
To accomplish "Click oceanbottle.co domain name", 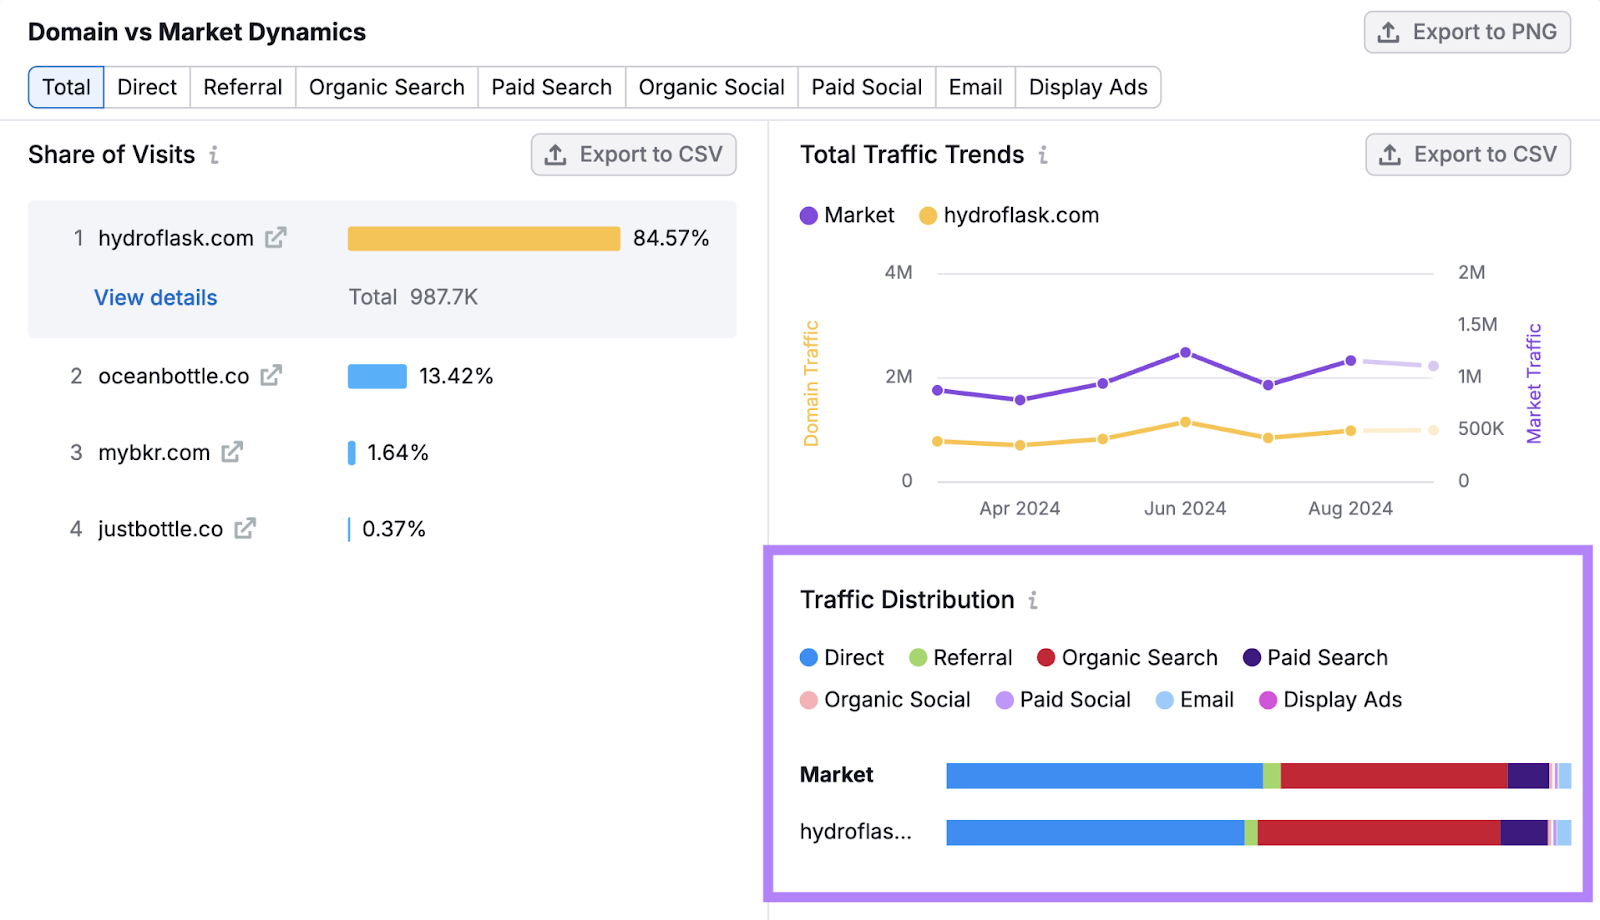I will [174, 376].
